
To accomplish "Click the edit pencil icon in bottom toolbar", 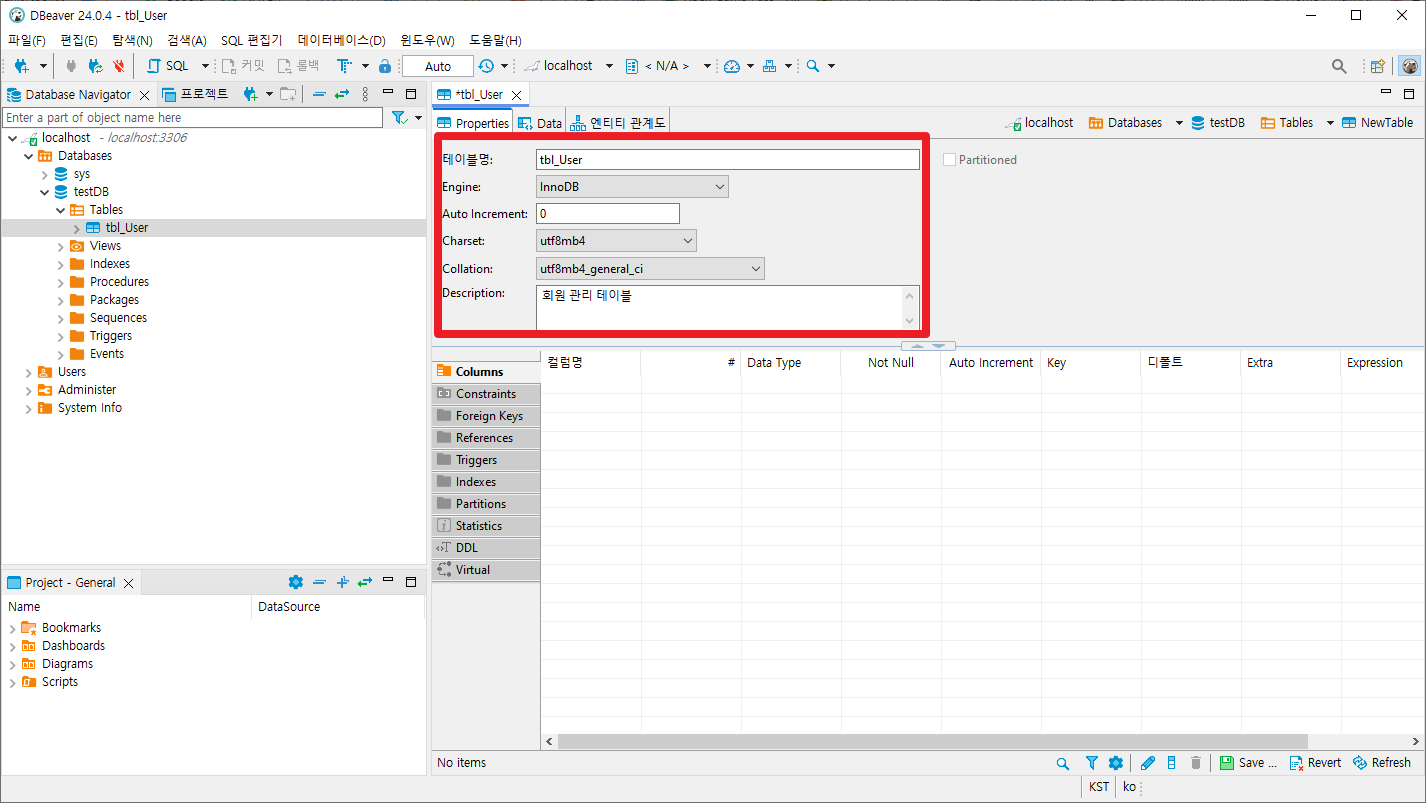I will tap(1148, 763).
